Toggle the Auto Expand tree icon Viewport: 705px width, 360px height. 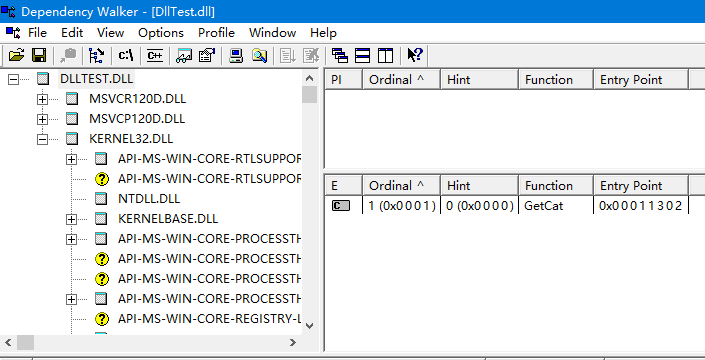[97, 56]
